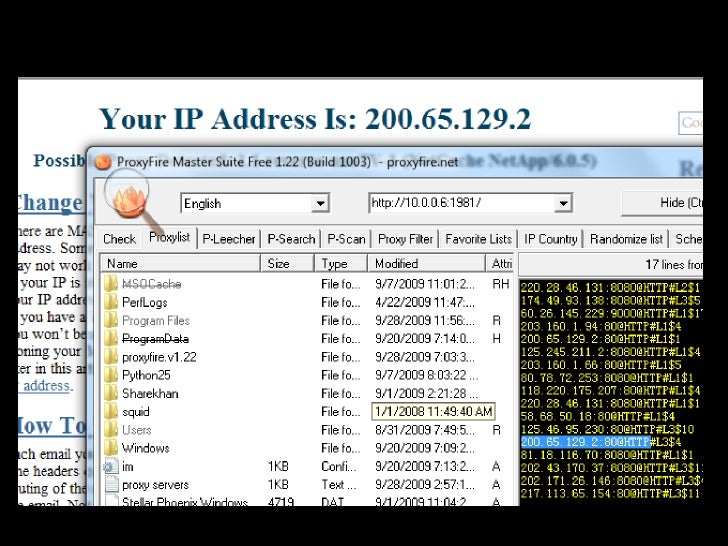Select proxy line 202.171.26.146:8080
The width and height of the screenshot is (728, 546).
pyautogui.click(x=611, y=480)
